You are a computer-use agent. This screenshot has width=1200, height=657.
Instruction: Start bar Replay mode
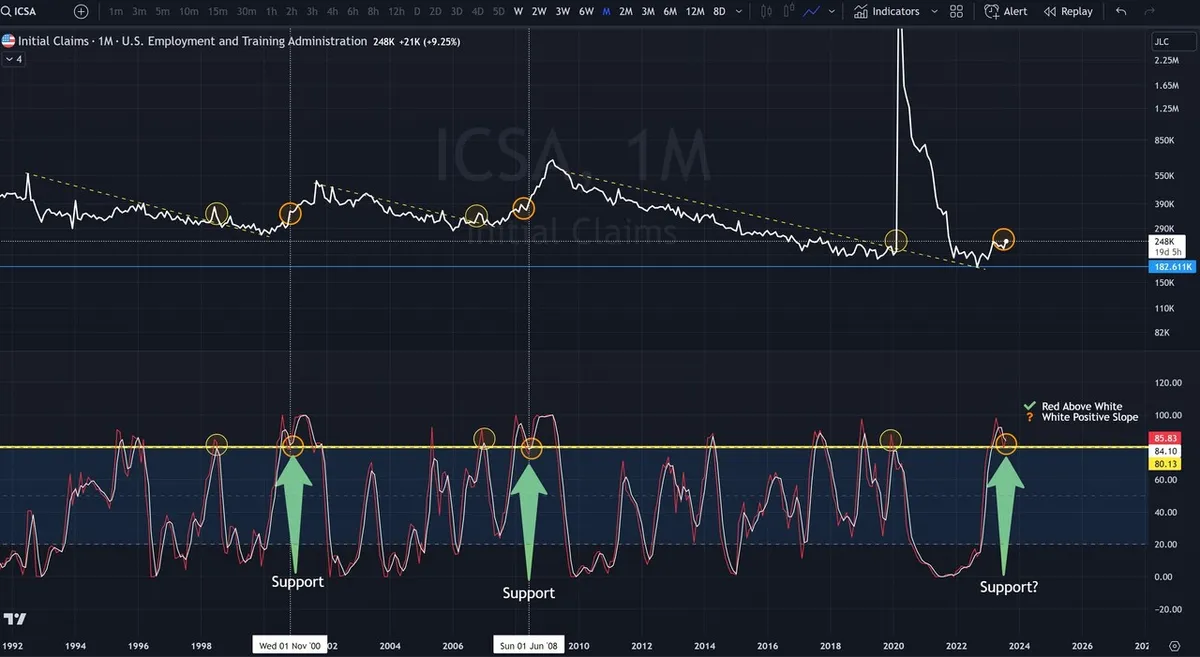tap(1068, 11)
